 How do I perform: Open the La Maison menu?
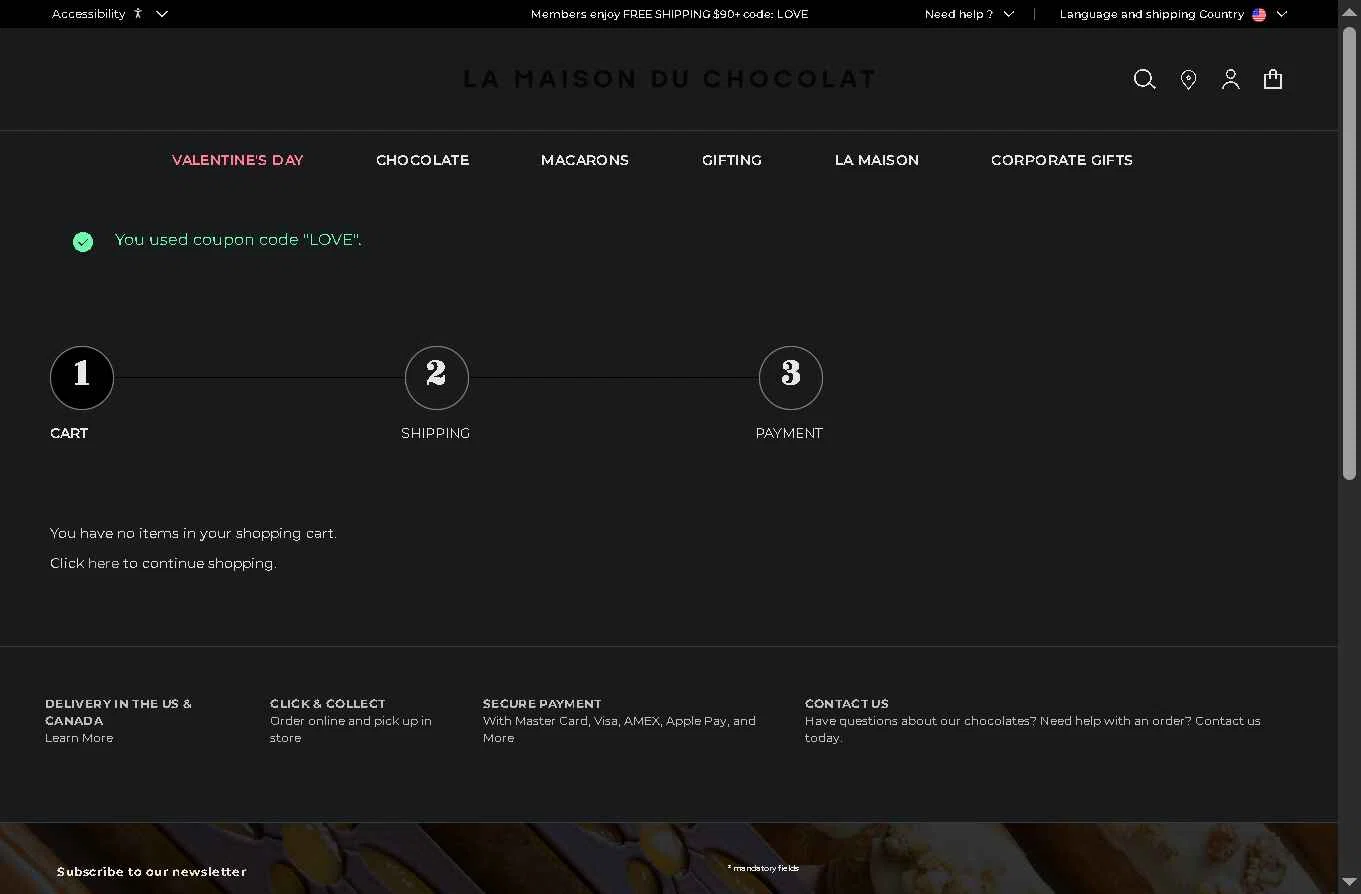point(877,160)
